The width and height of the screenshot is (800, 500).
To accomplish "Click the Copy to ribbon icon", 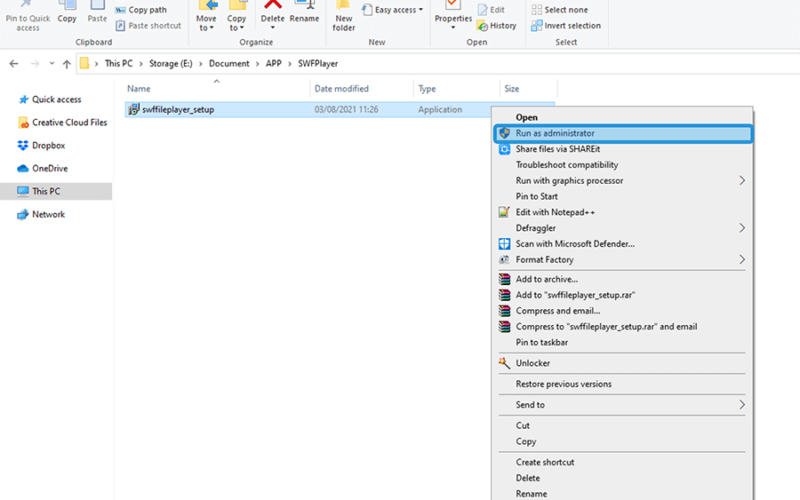I will pos(237,6).
